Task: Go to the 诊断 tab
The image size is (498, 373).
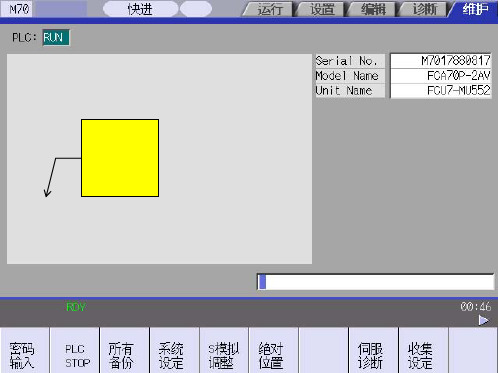Action: tap(424, 9)
